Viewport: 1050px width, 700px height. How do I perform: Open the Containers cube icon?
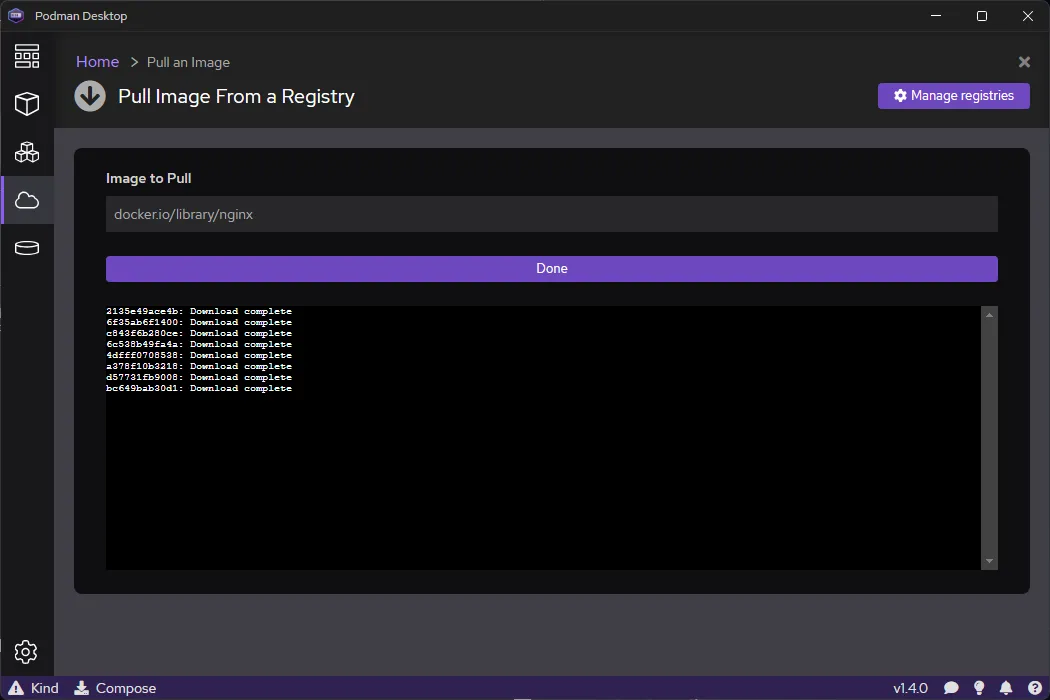coord(27,104)
